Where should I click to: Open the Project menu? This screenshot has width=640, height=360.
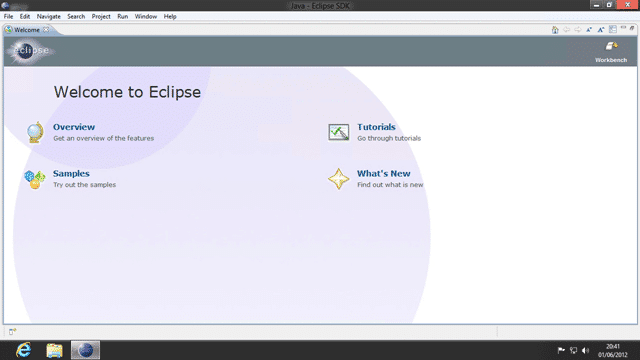click(101, 16)
